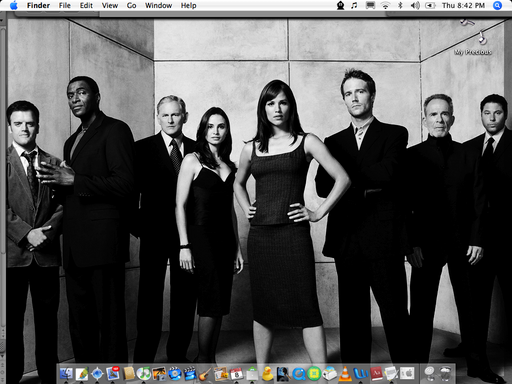Open Spotlight search
Screen dimensions: 512x384
point(497,5)
